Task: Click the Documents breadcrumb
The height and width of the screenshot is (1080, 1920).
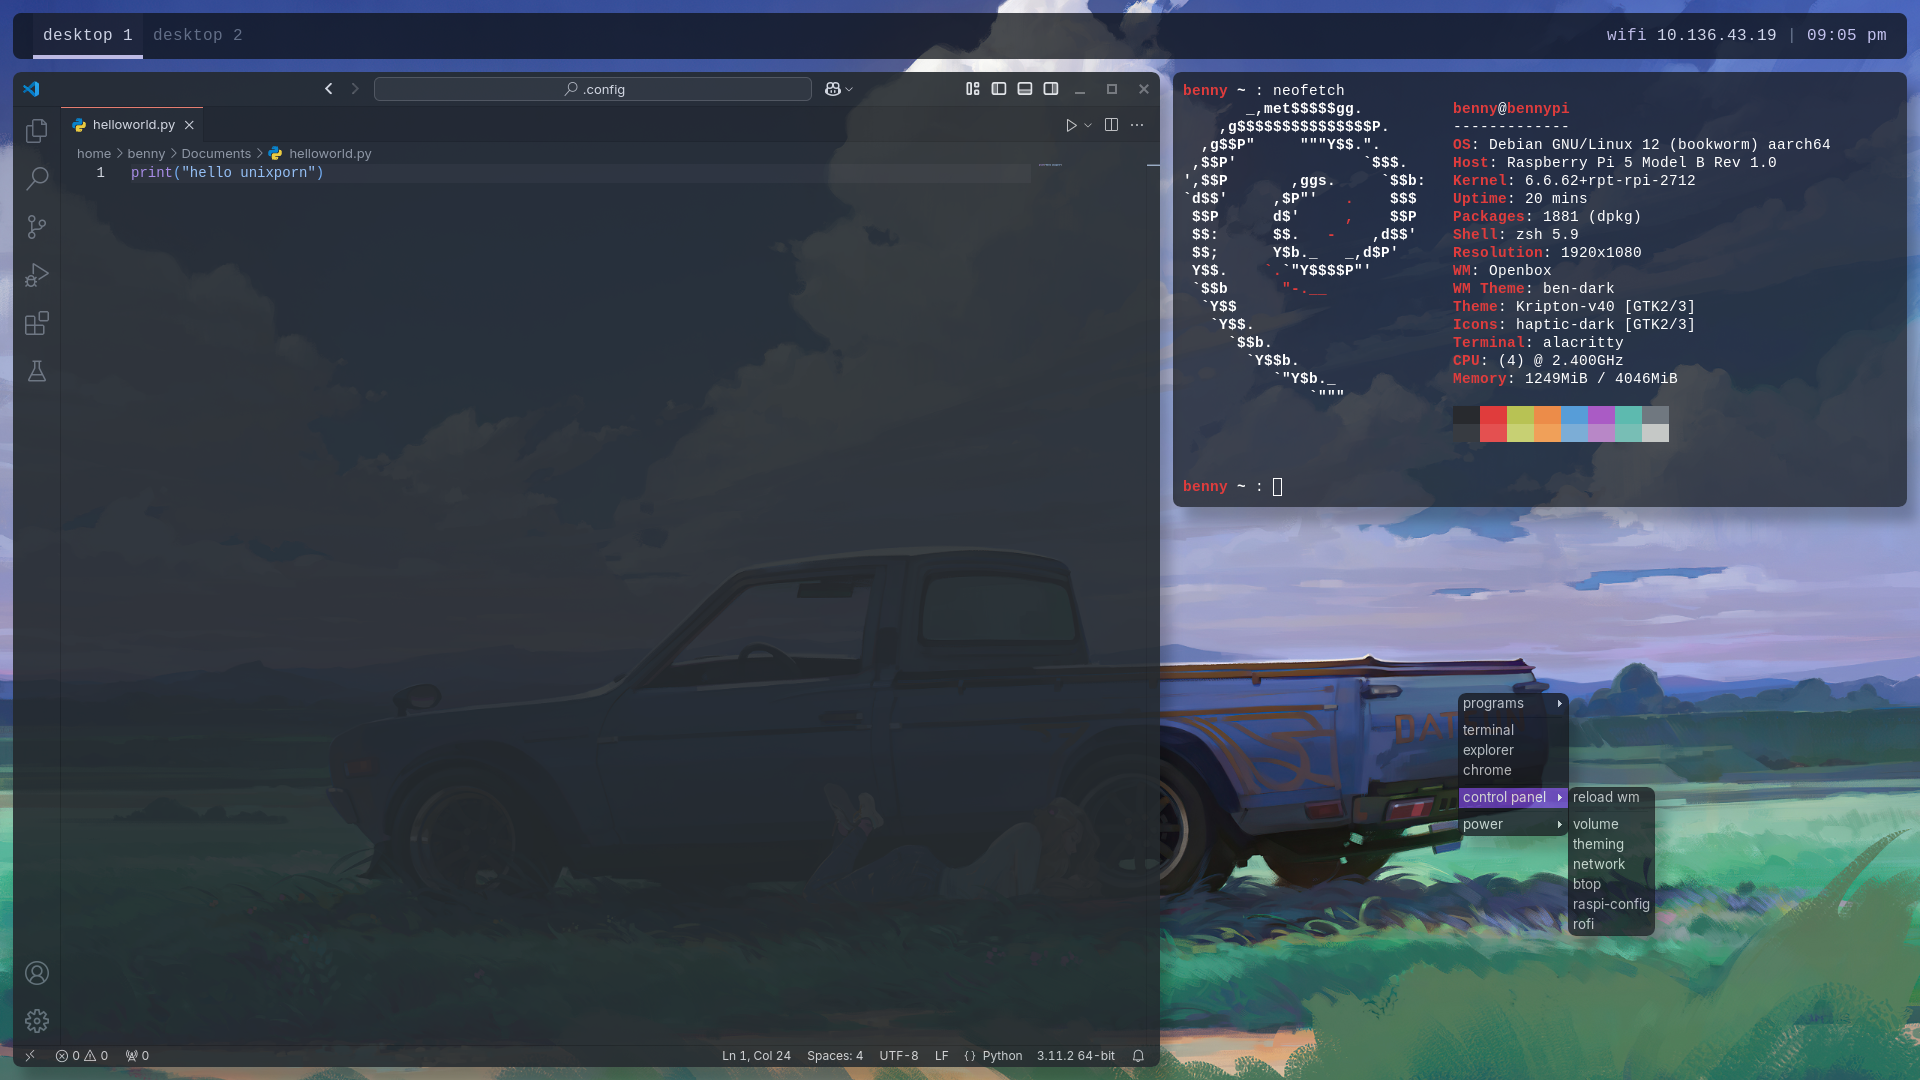Action: (x=216, y=153)
